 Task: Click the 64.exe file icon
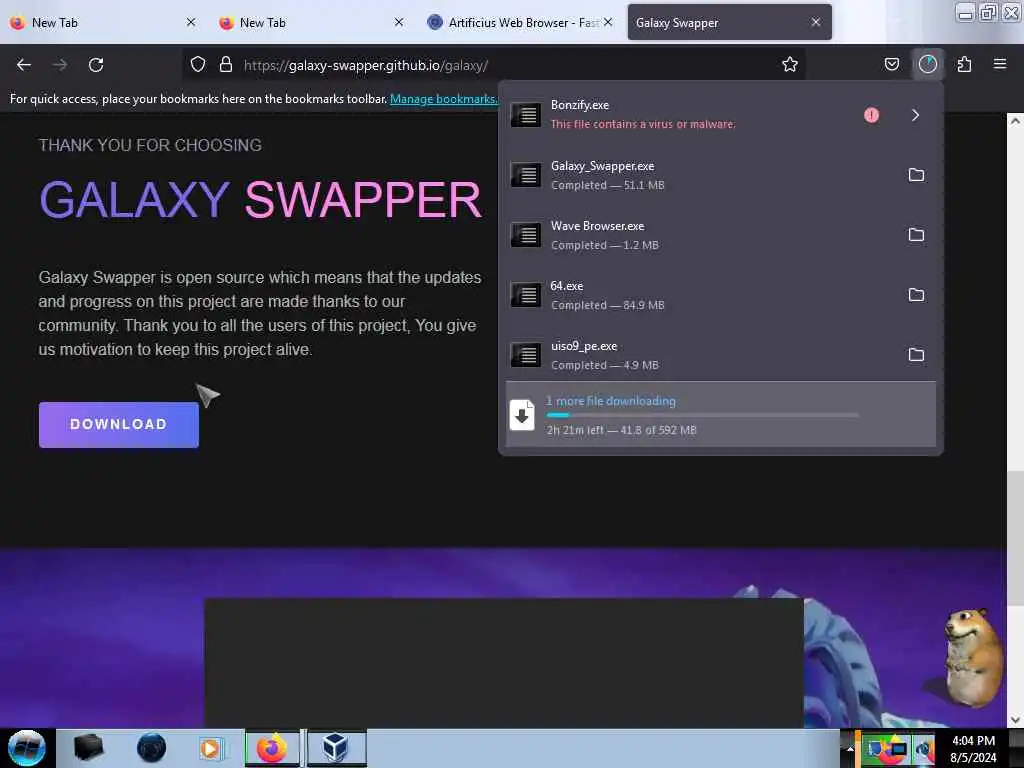click(526, 295)
